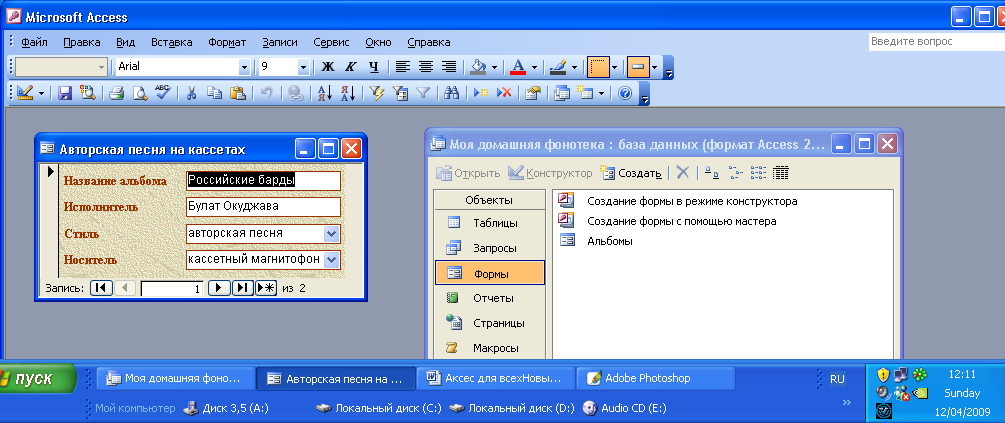Open fill color dropdown arrow
1005x423 pixels.
click(x=494, y=67)
